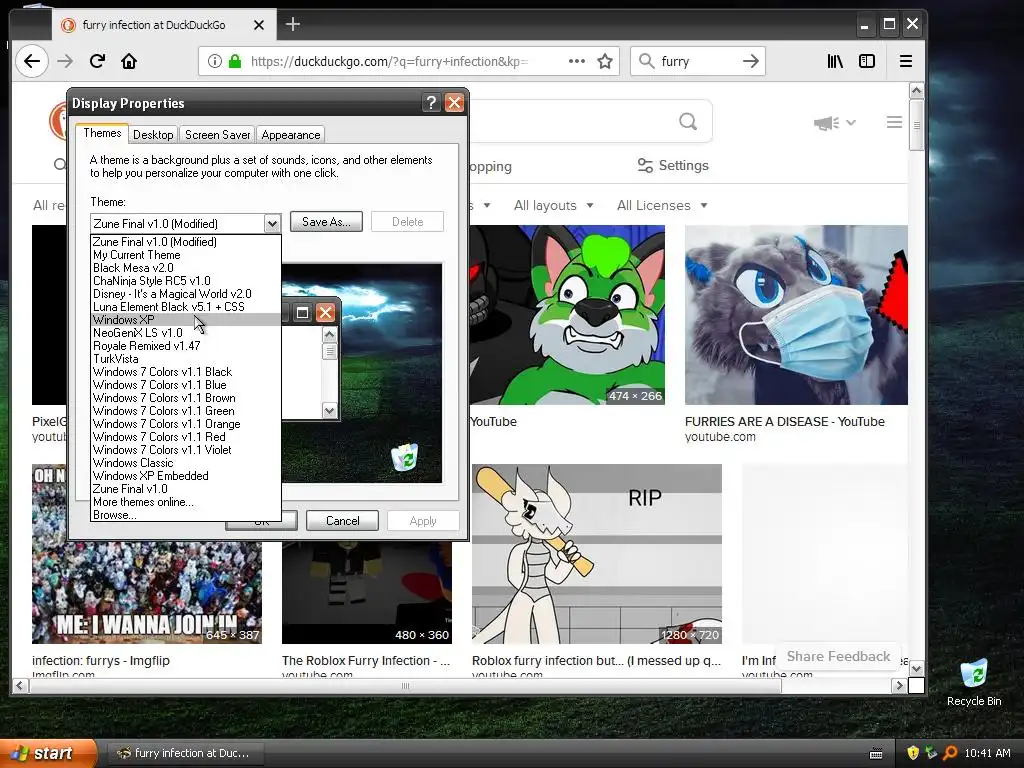Open the on-screen keyboard tray icon
This screenshot has width=1024, height=768.
click(x=876, y=754)
